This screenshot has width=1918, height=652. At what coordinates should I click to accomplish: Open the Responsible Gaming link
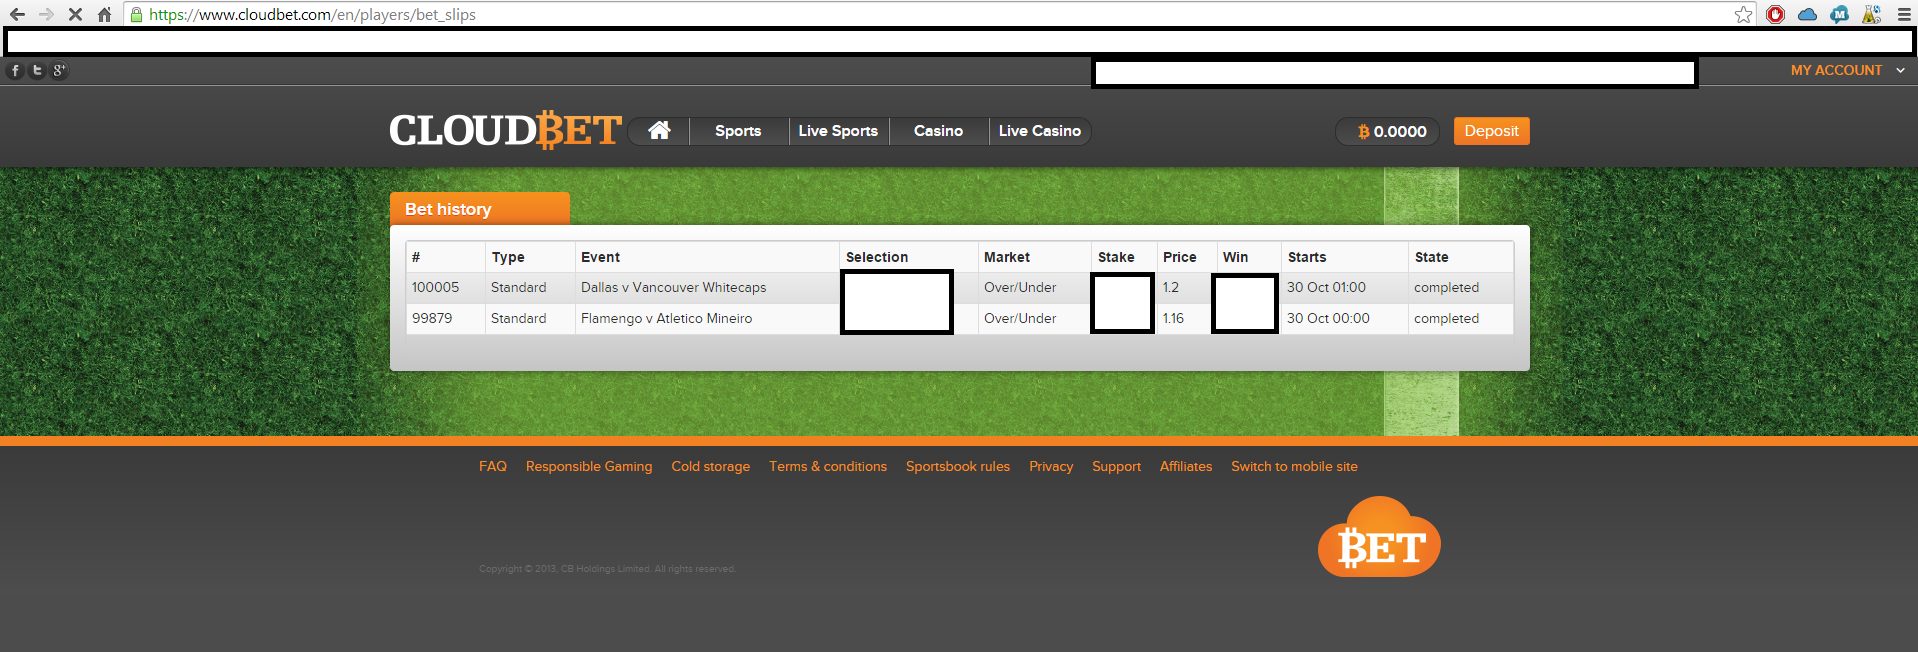589,466
